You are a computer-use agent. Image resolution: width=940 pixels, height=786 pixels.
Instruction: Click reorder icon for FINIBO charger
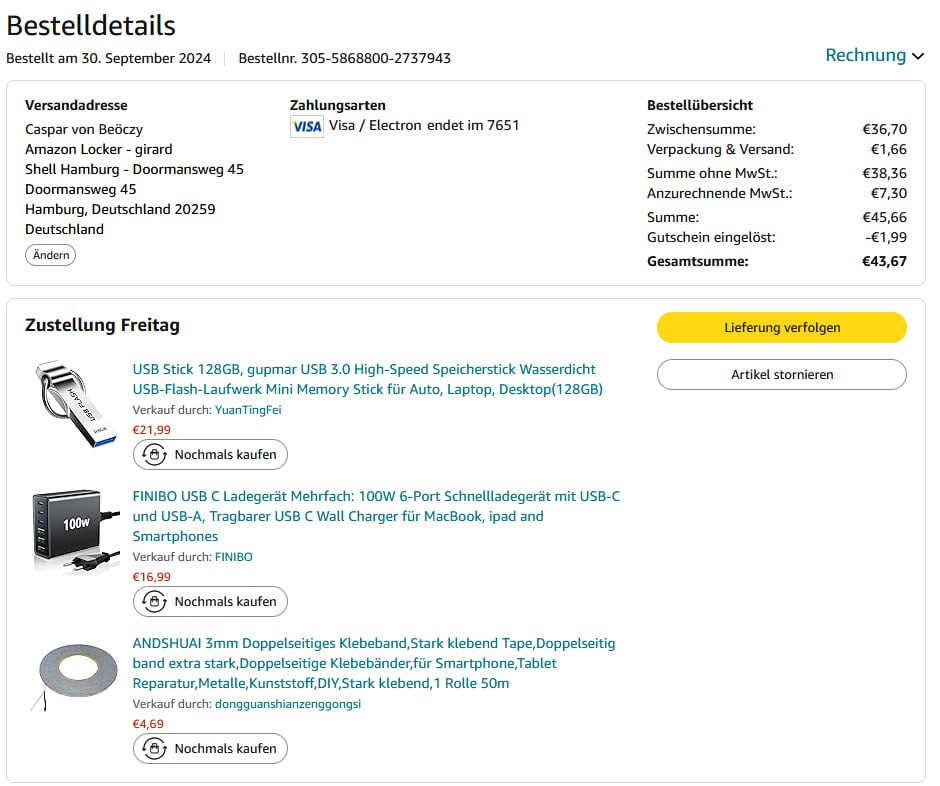[154, 602]
